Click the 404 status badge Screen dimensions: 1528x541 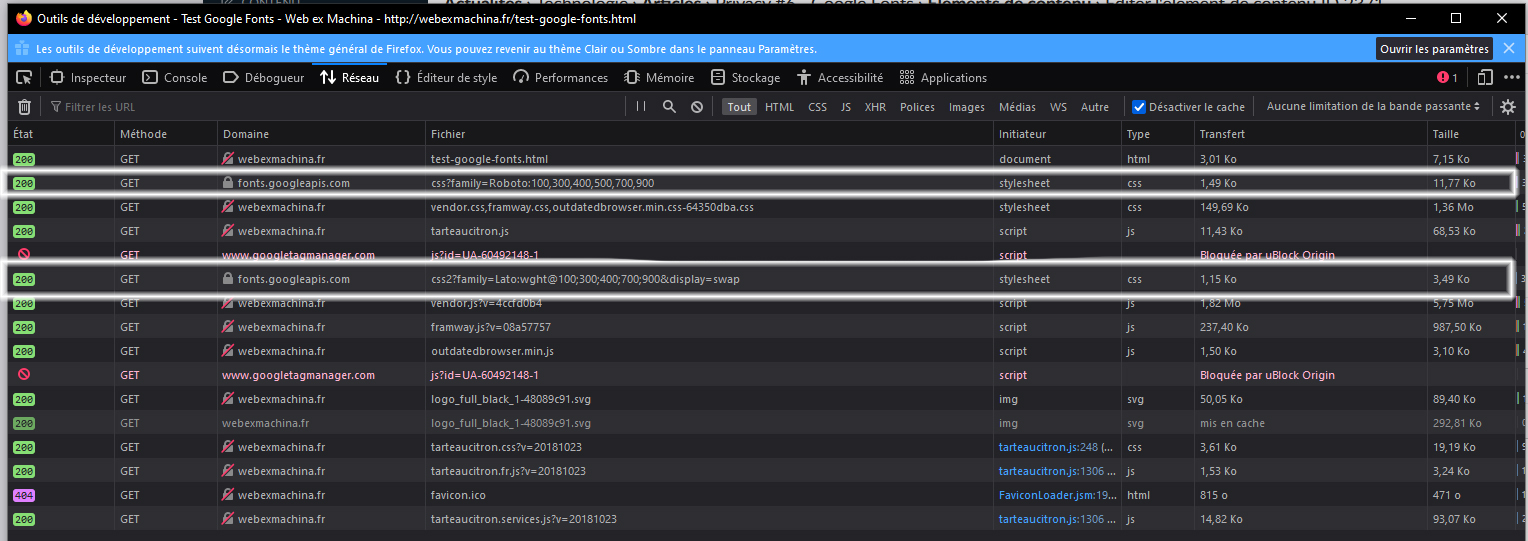tap(24, 495)
